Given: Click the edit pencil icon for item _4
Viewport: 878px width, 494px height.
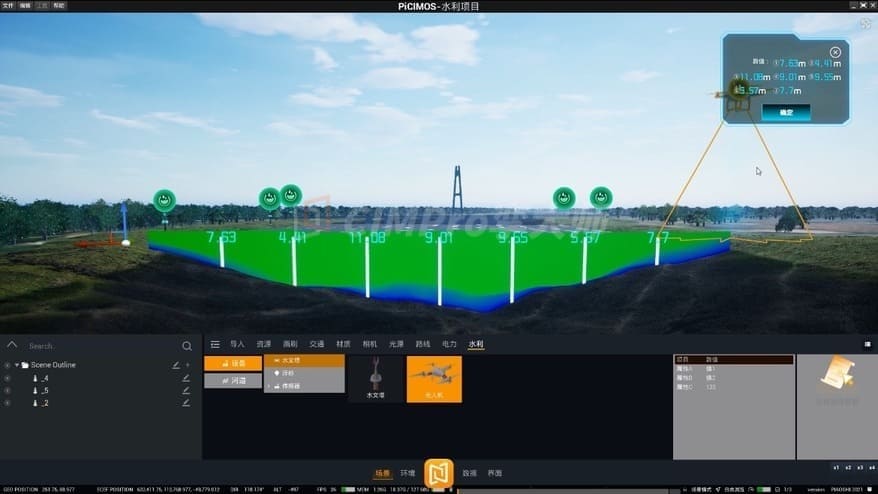Looking at the screenshot, I should point(186,378).
